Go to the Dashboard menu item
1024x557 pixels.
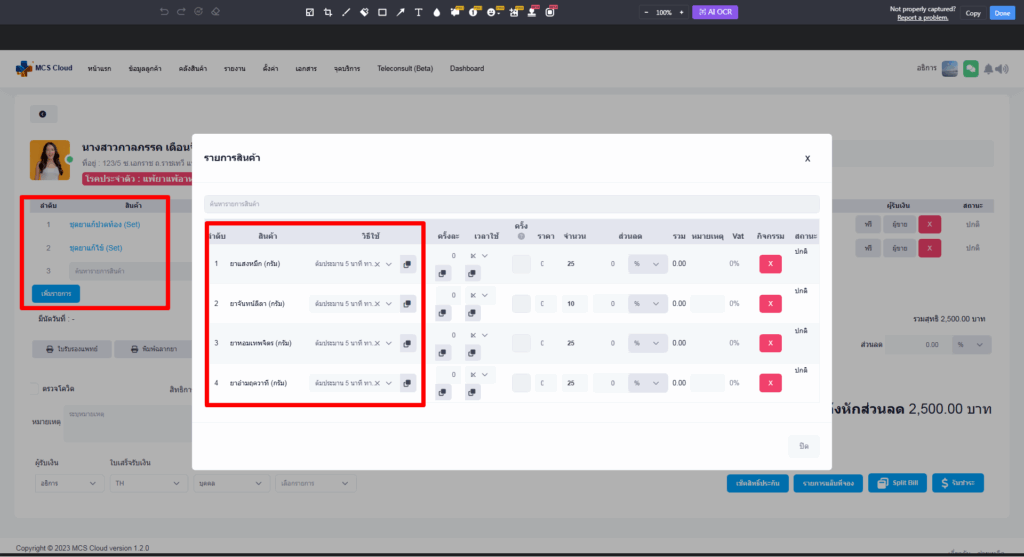467,69
